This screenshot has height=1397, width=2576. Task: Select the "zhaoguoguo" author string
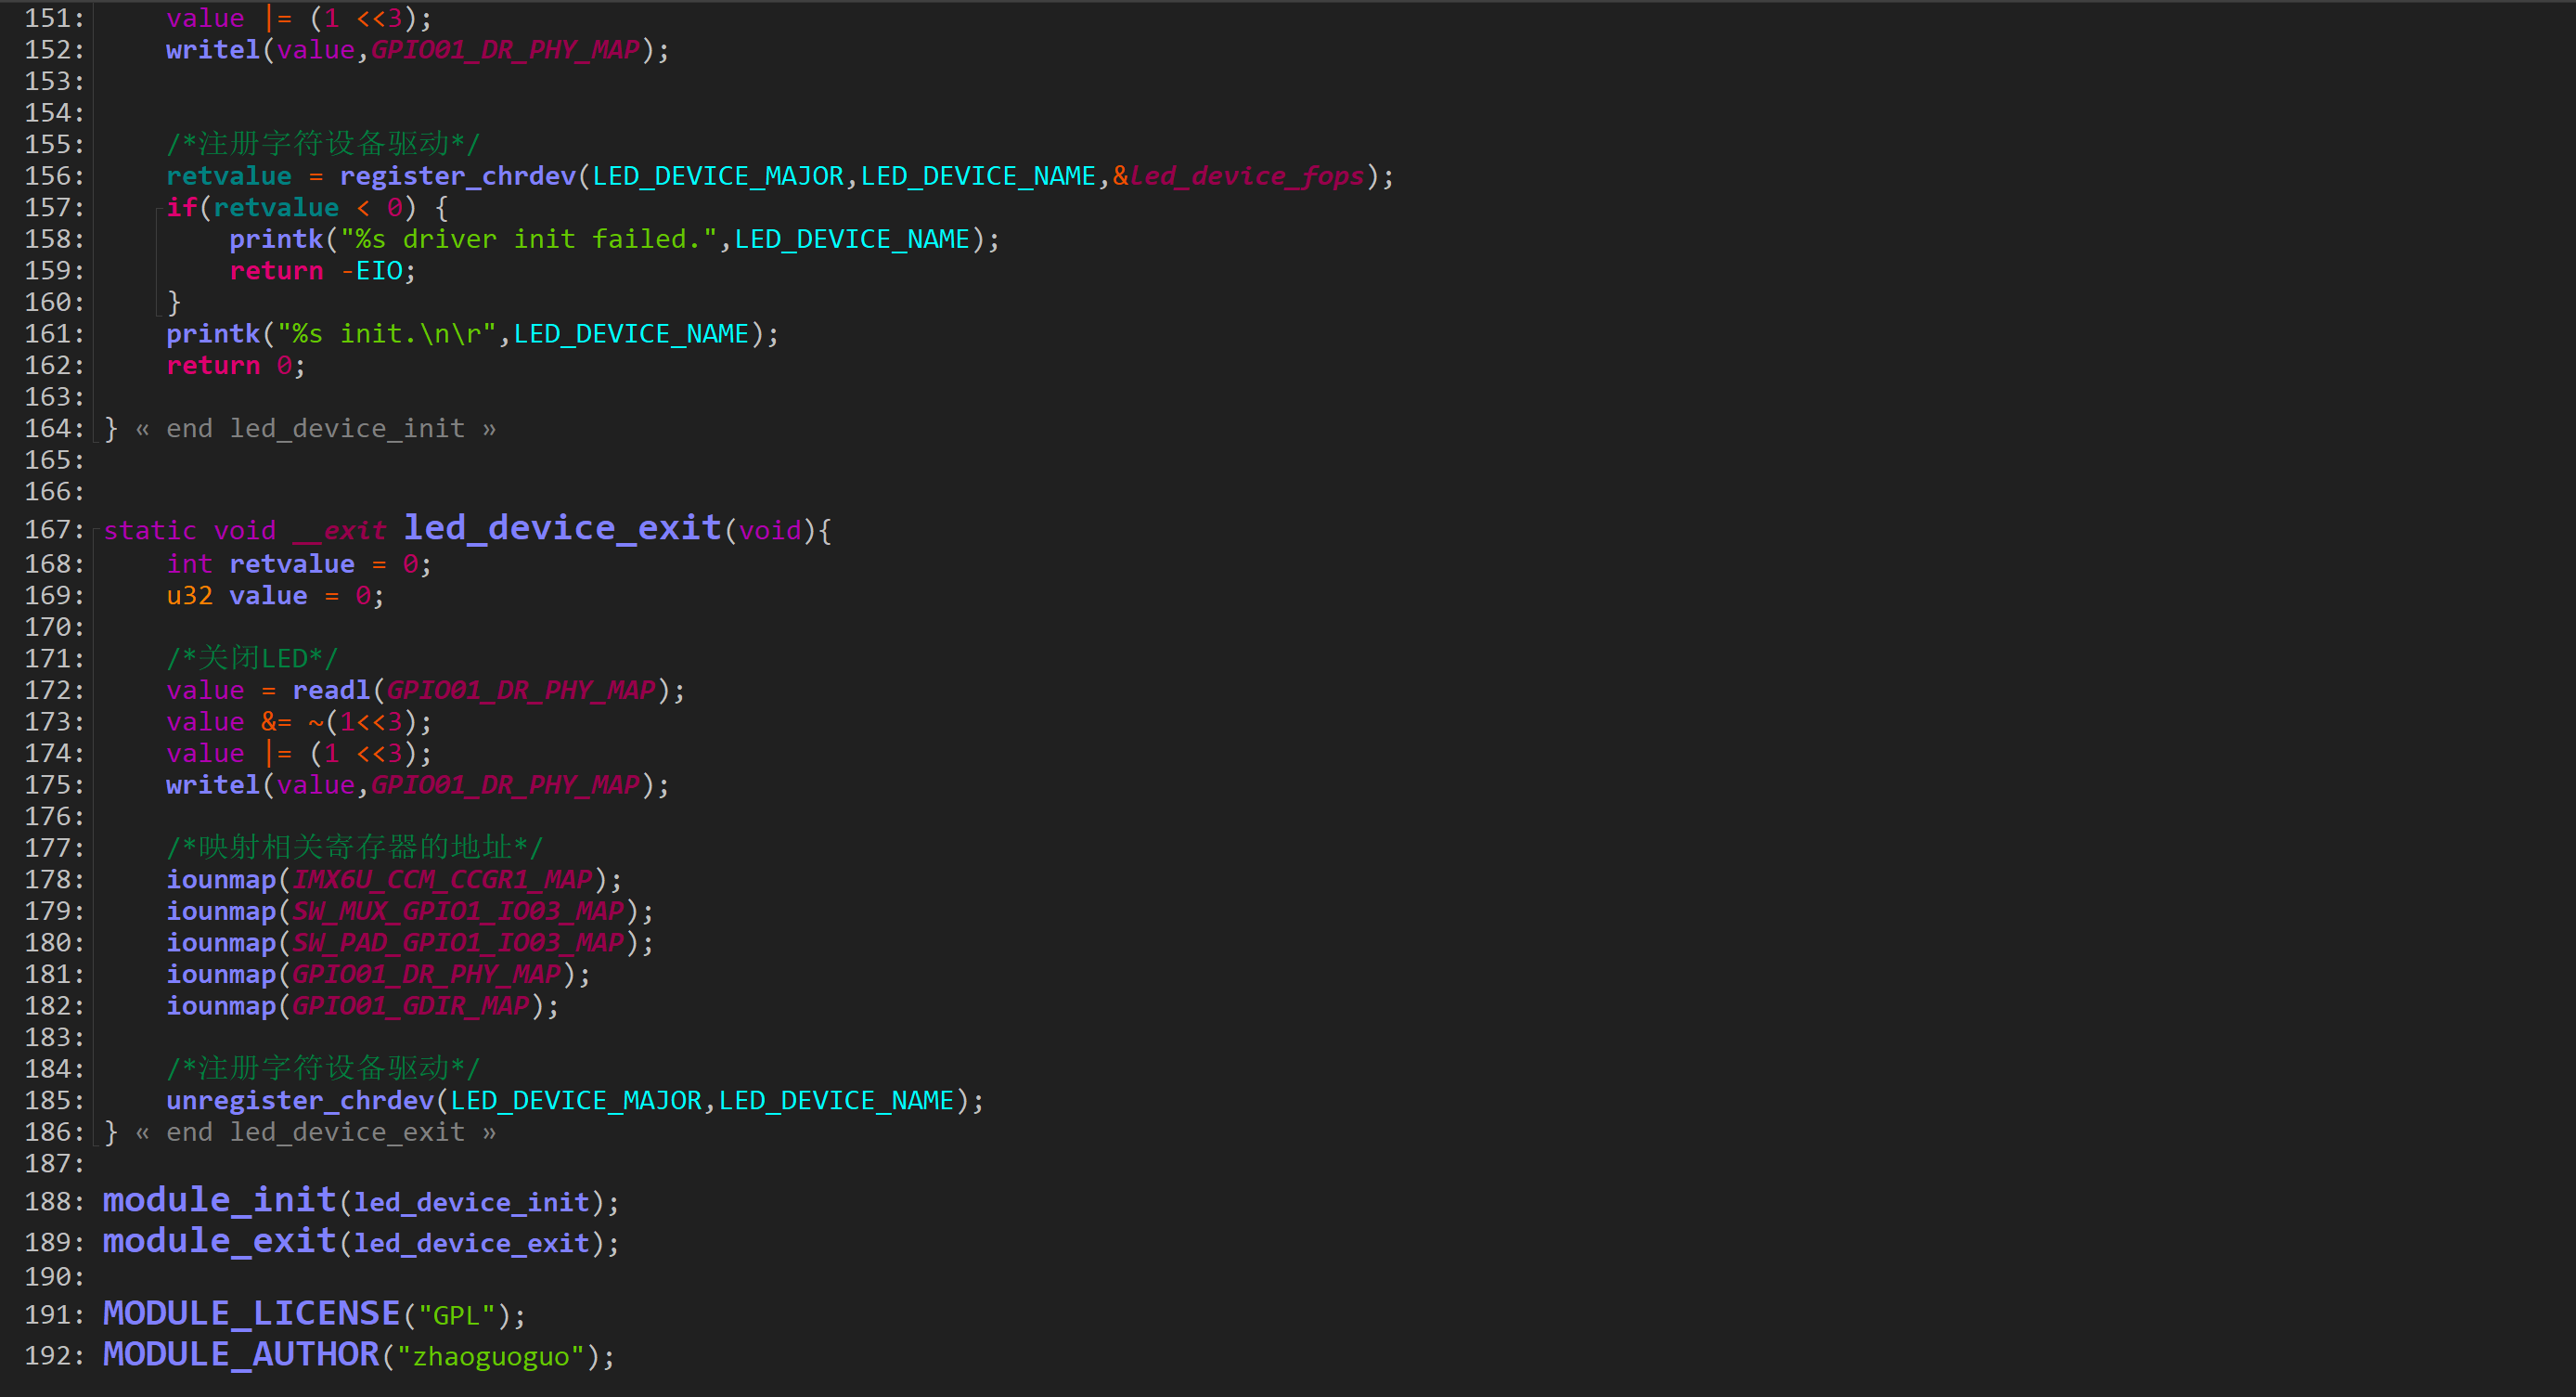491,1357
